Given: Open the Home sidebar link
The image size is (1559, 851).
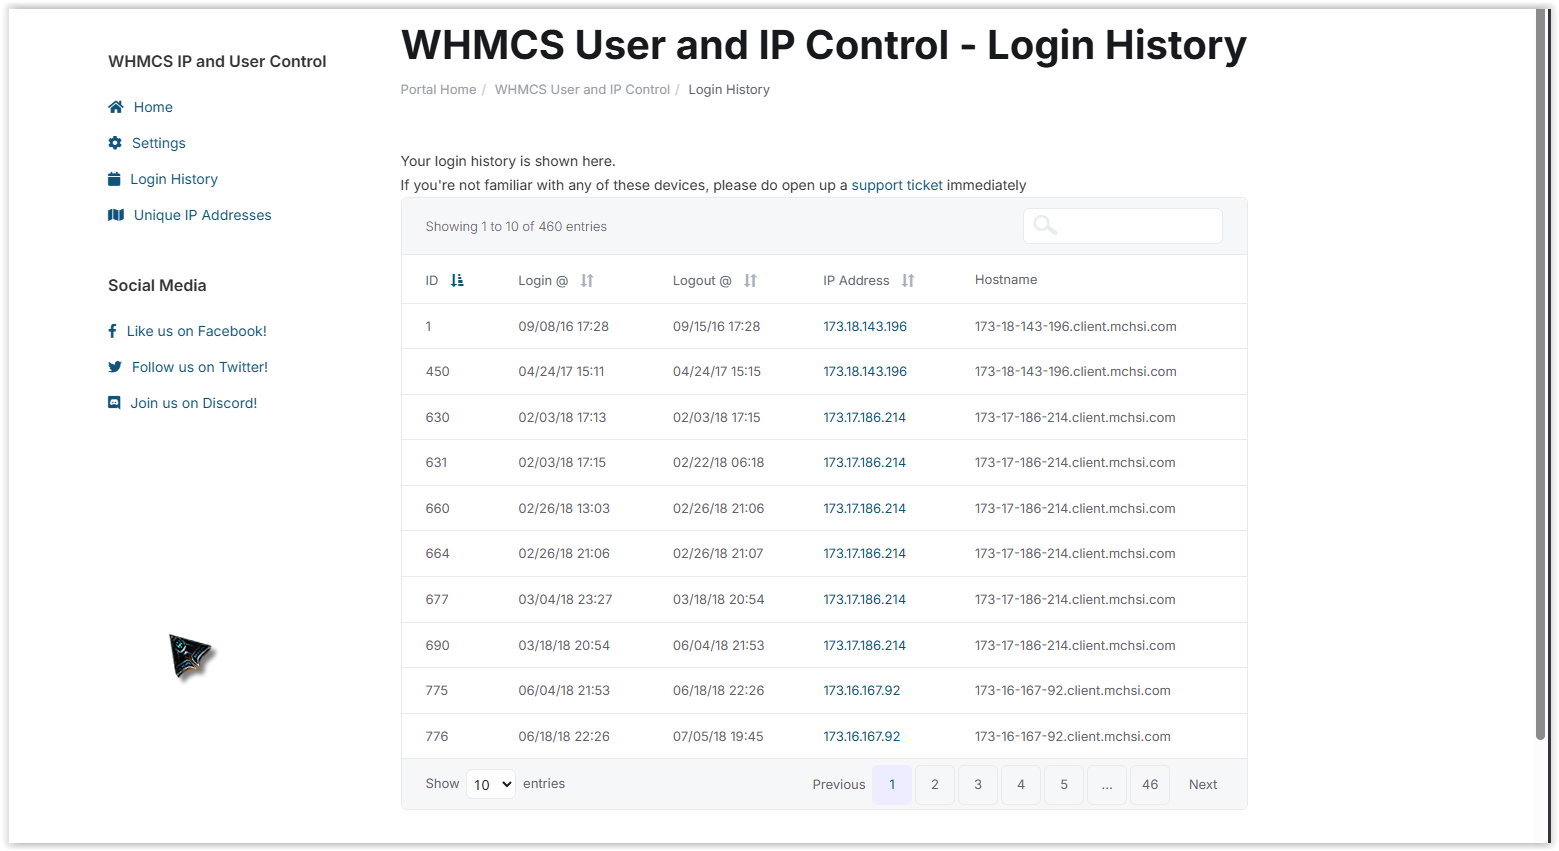Looking at the screenshot, I should tap(153, 107).
